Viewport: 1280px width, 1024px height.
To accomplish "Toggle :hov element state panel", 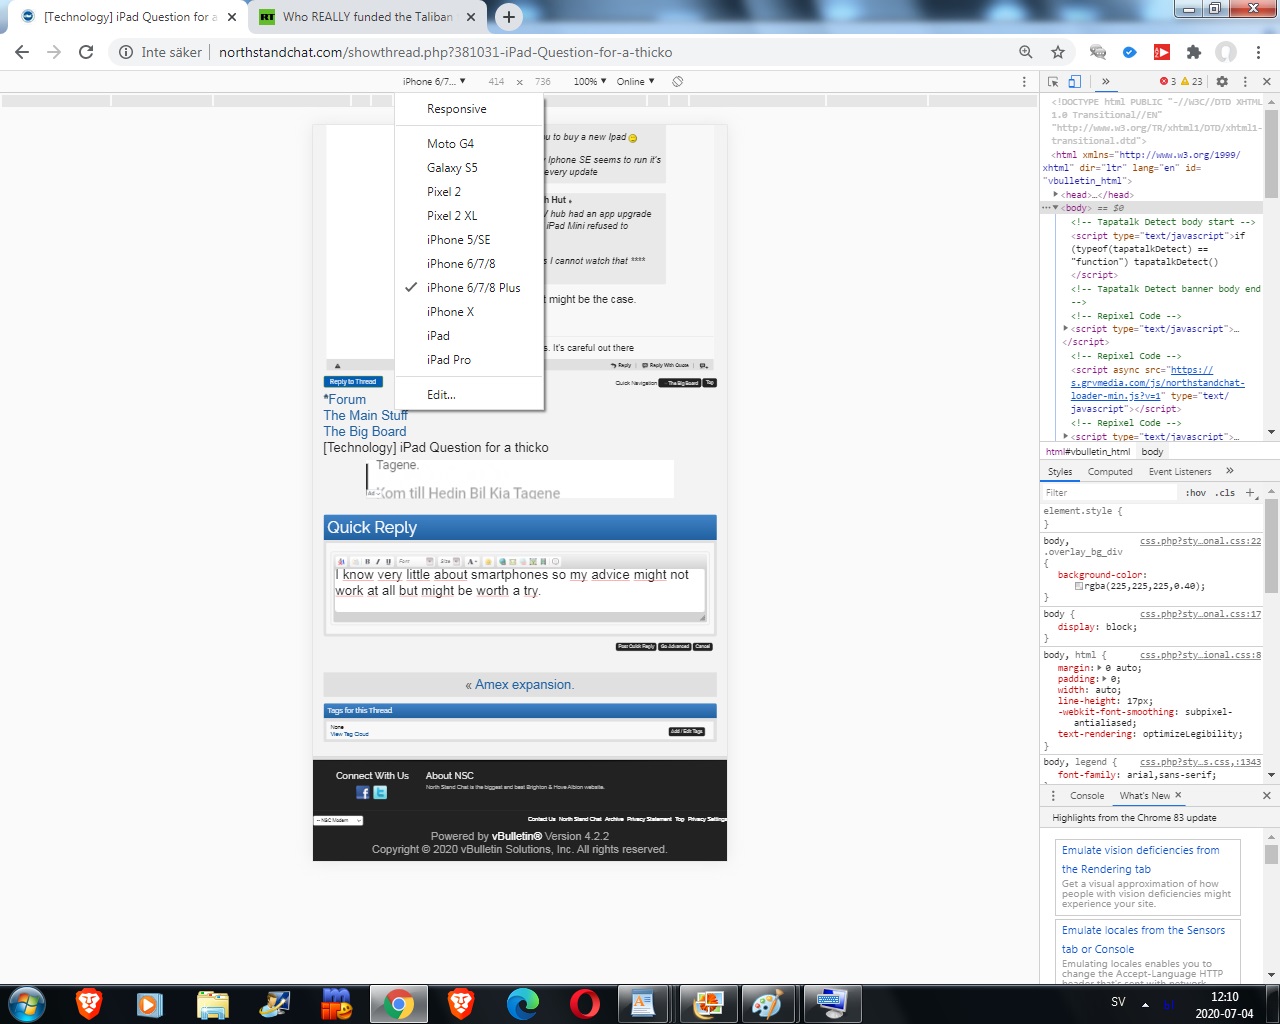I will point(1196,493).
